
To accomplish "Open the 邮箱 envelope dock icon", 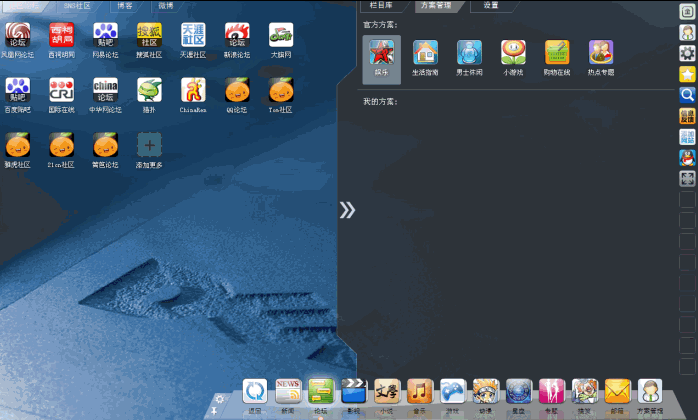I will pos(617,391).
